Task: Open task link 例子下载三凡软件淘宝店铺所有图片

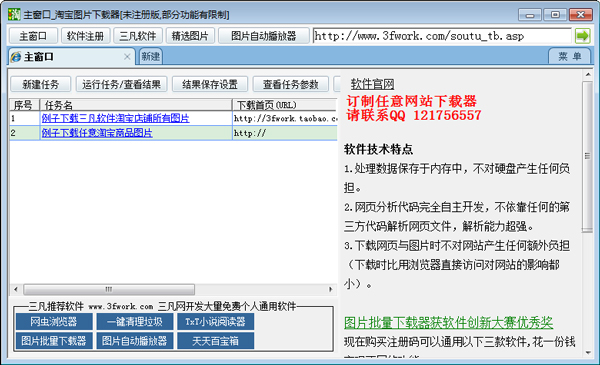Action: pos(116,118)
